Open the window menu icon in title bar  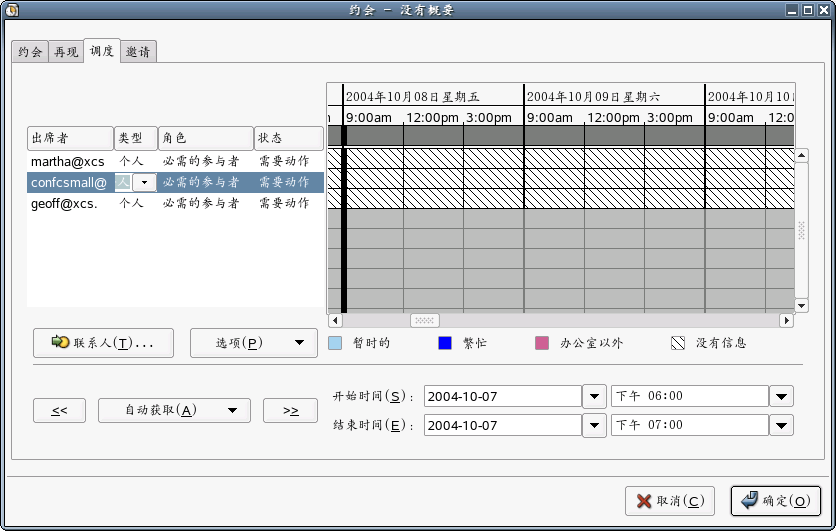[x=11, y=10]
